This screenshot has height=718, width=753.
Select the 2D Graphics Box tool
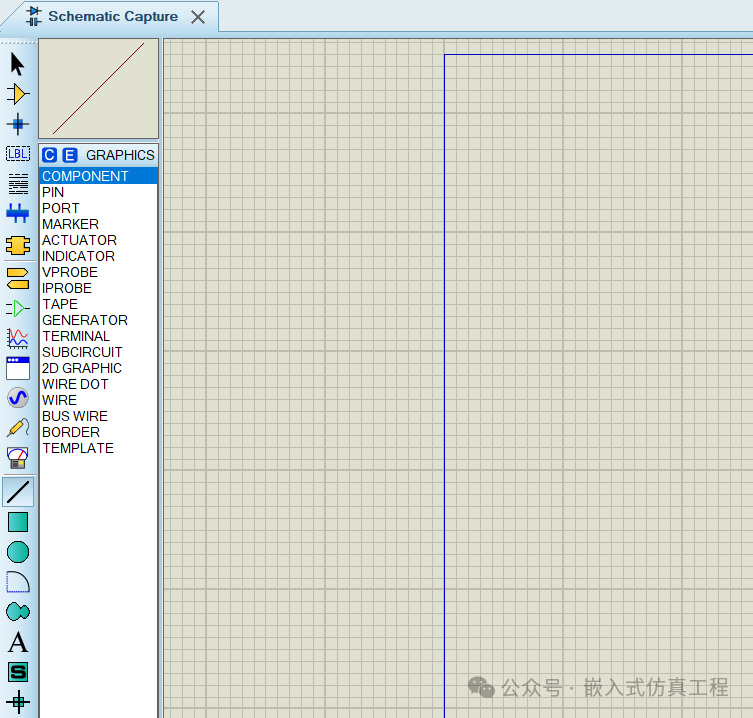point(18,522)
